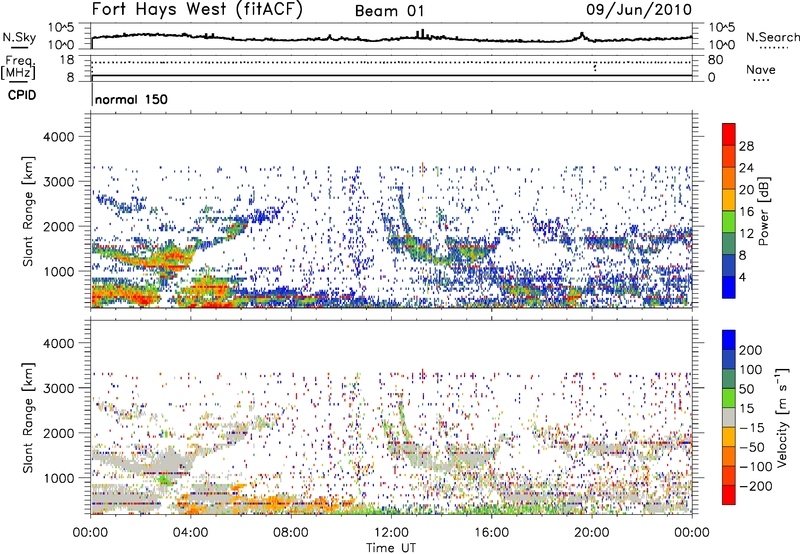Click the 'Fort Hays West (fitACF)' title

(197, 10)
